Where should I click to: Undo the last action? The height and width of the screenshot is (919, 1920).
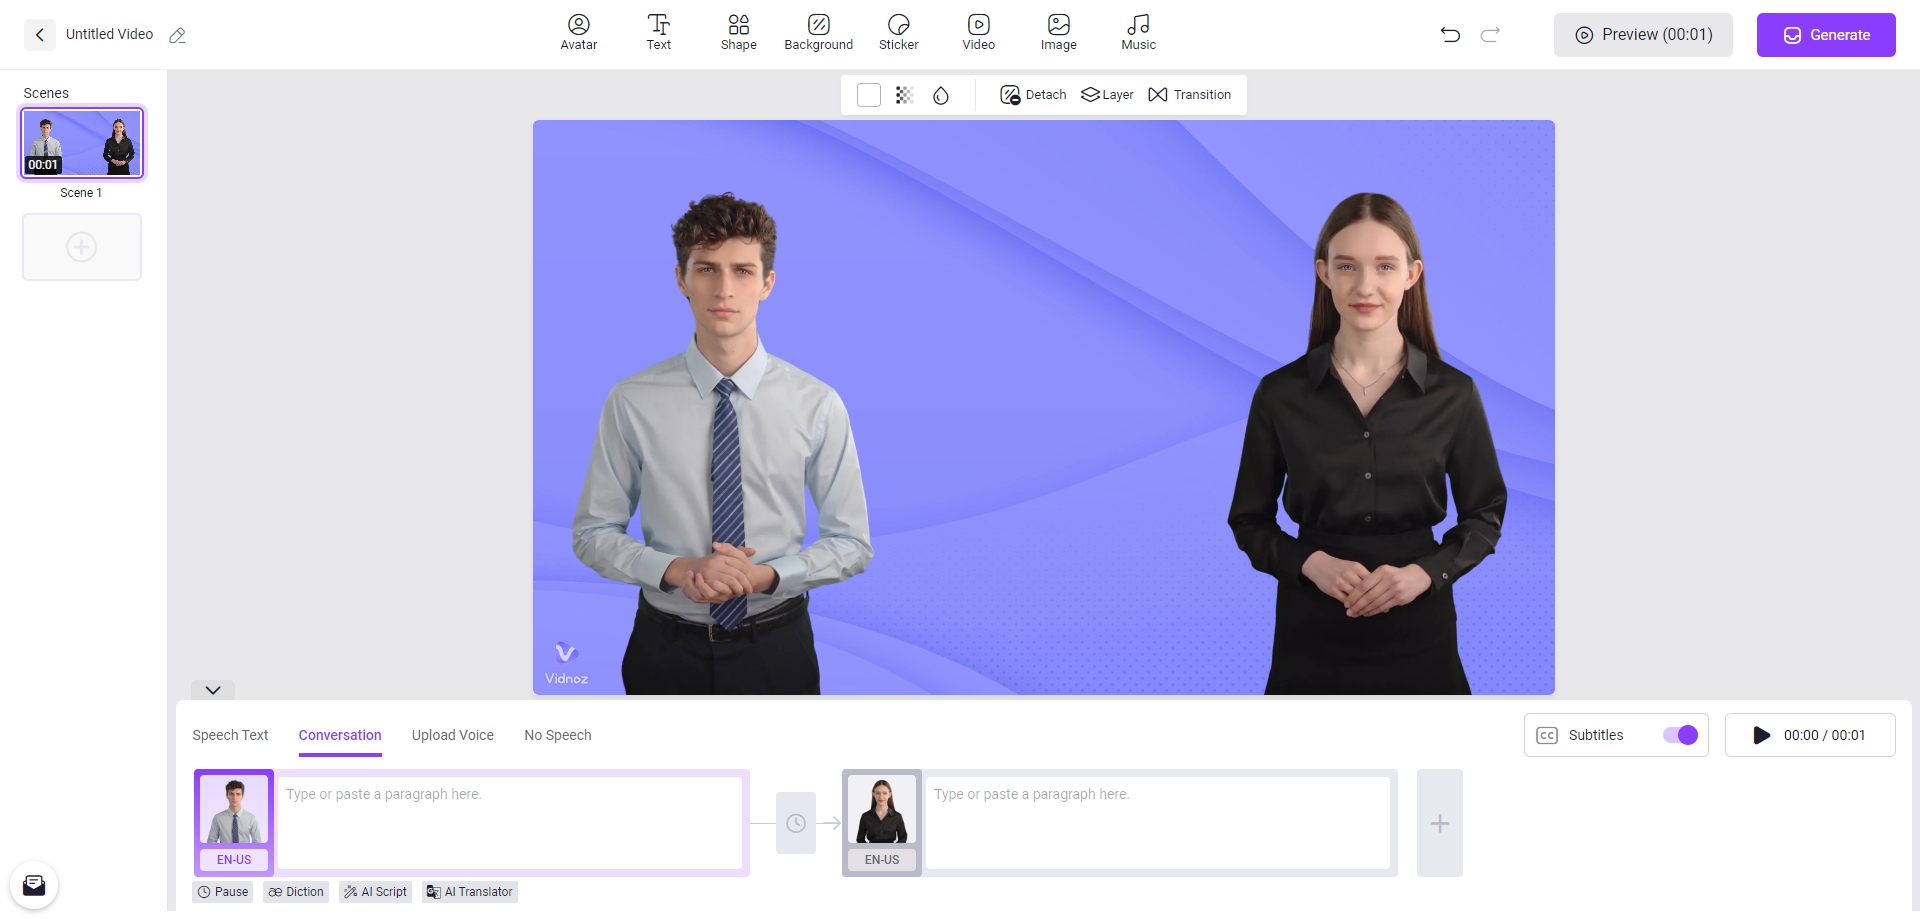click(1450, 35)
